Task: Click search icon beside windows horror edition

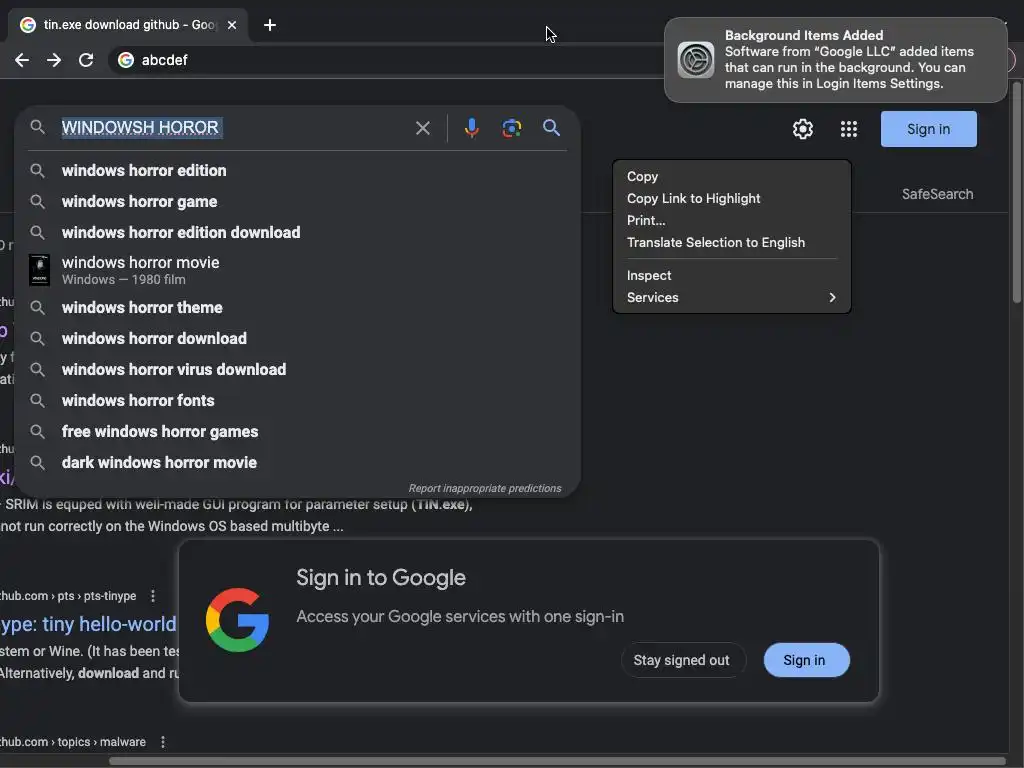Action: tap(38, 170)
